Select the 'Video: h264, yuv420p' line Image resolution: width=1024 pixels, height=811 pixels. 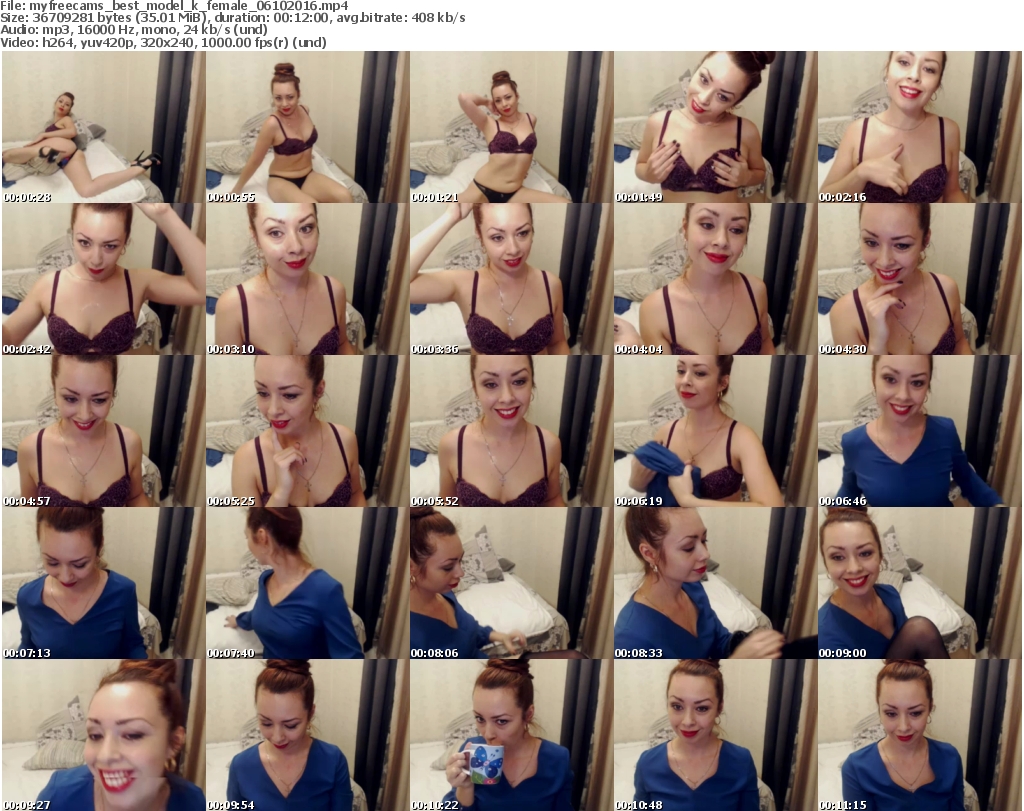[x=163, y=42]
